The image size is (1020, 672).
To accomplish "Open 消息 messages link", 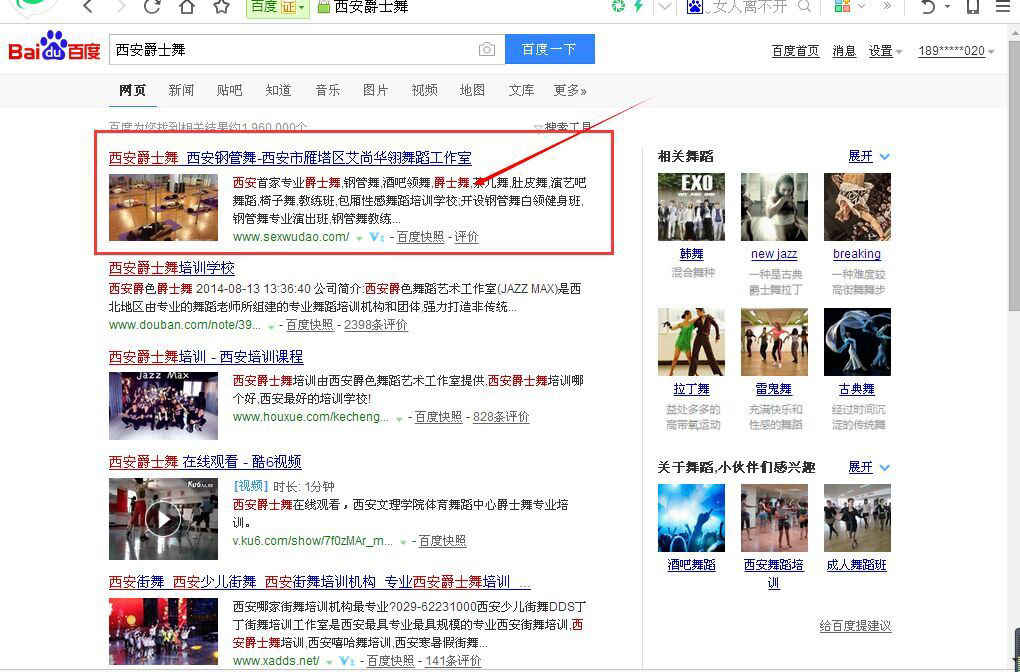I will (x=844, y=51).
